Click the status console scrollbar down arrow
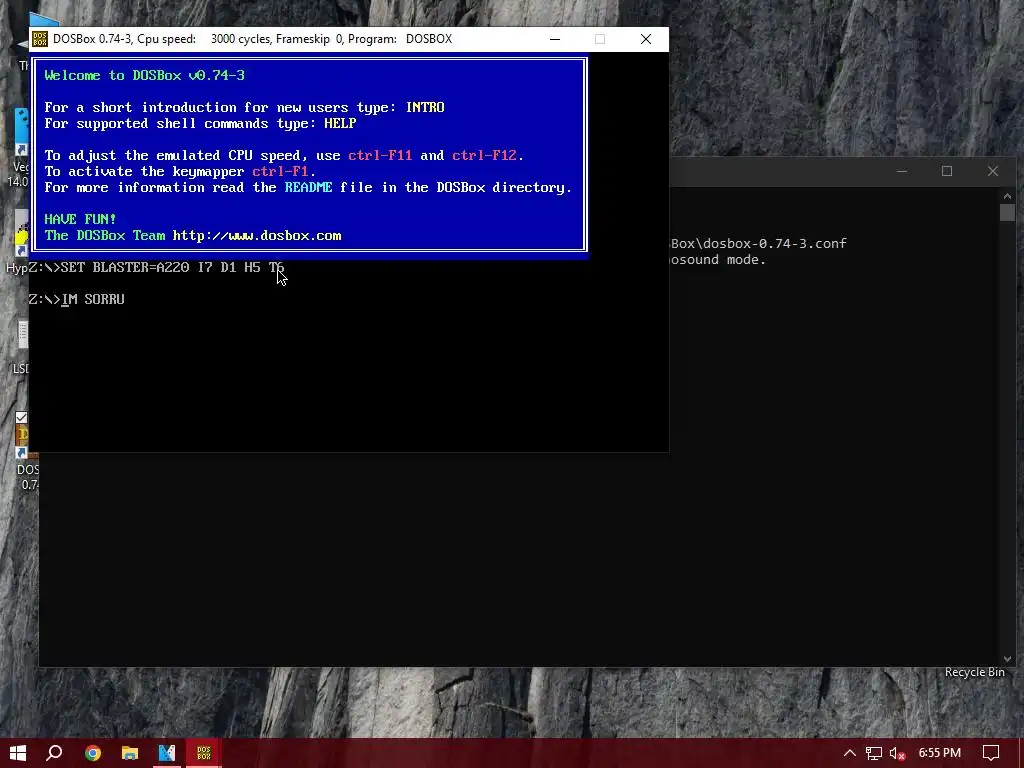 click(1007, 659)
